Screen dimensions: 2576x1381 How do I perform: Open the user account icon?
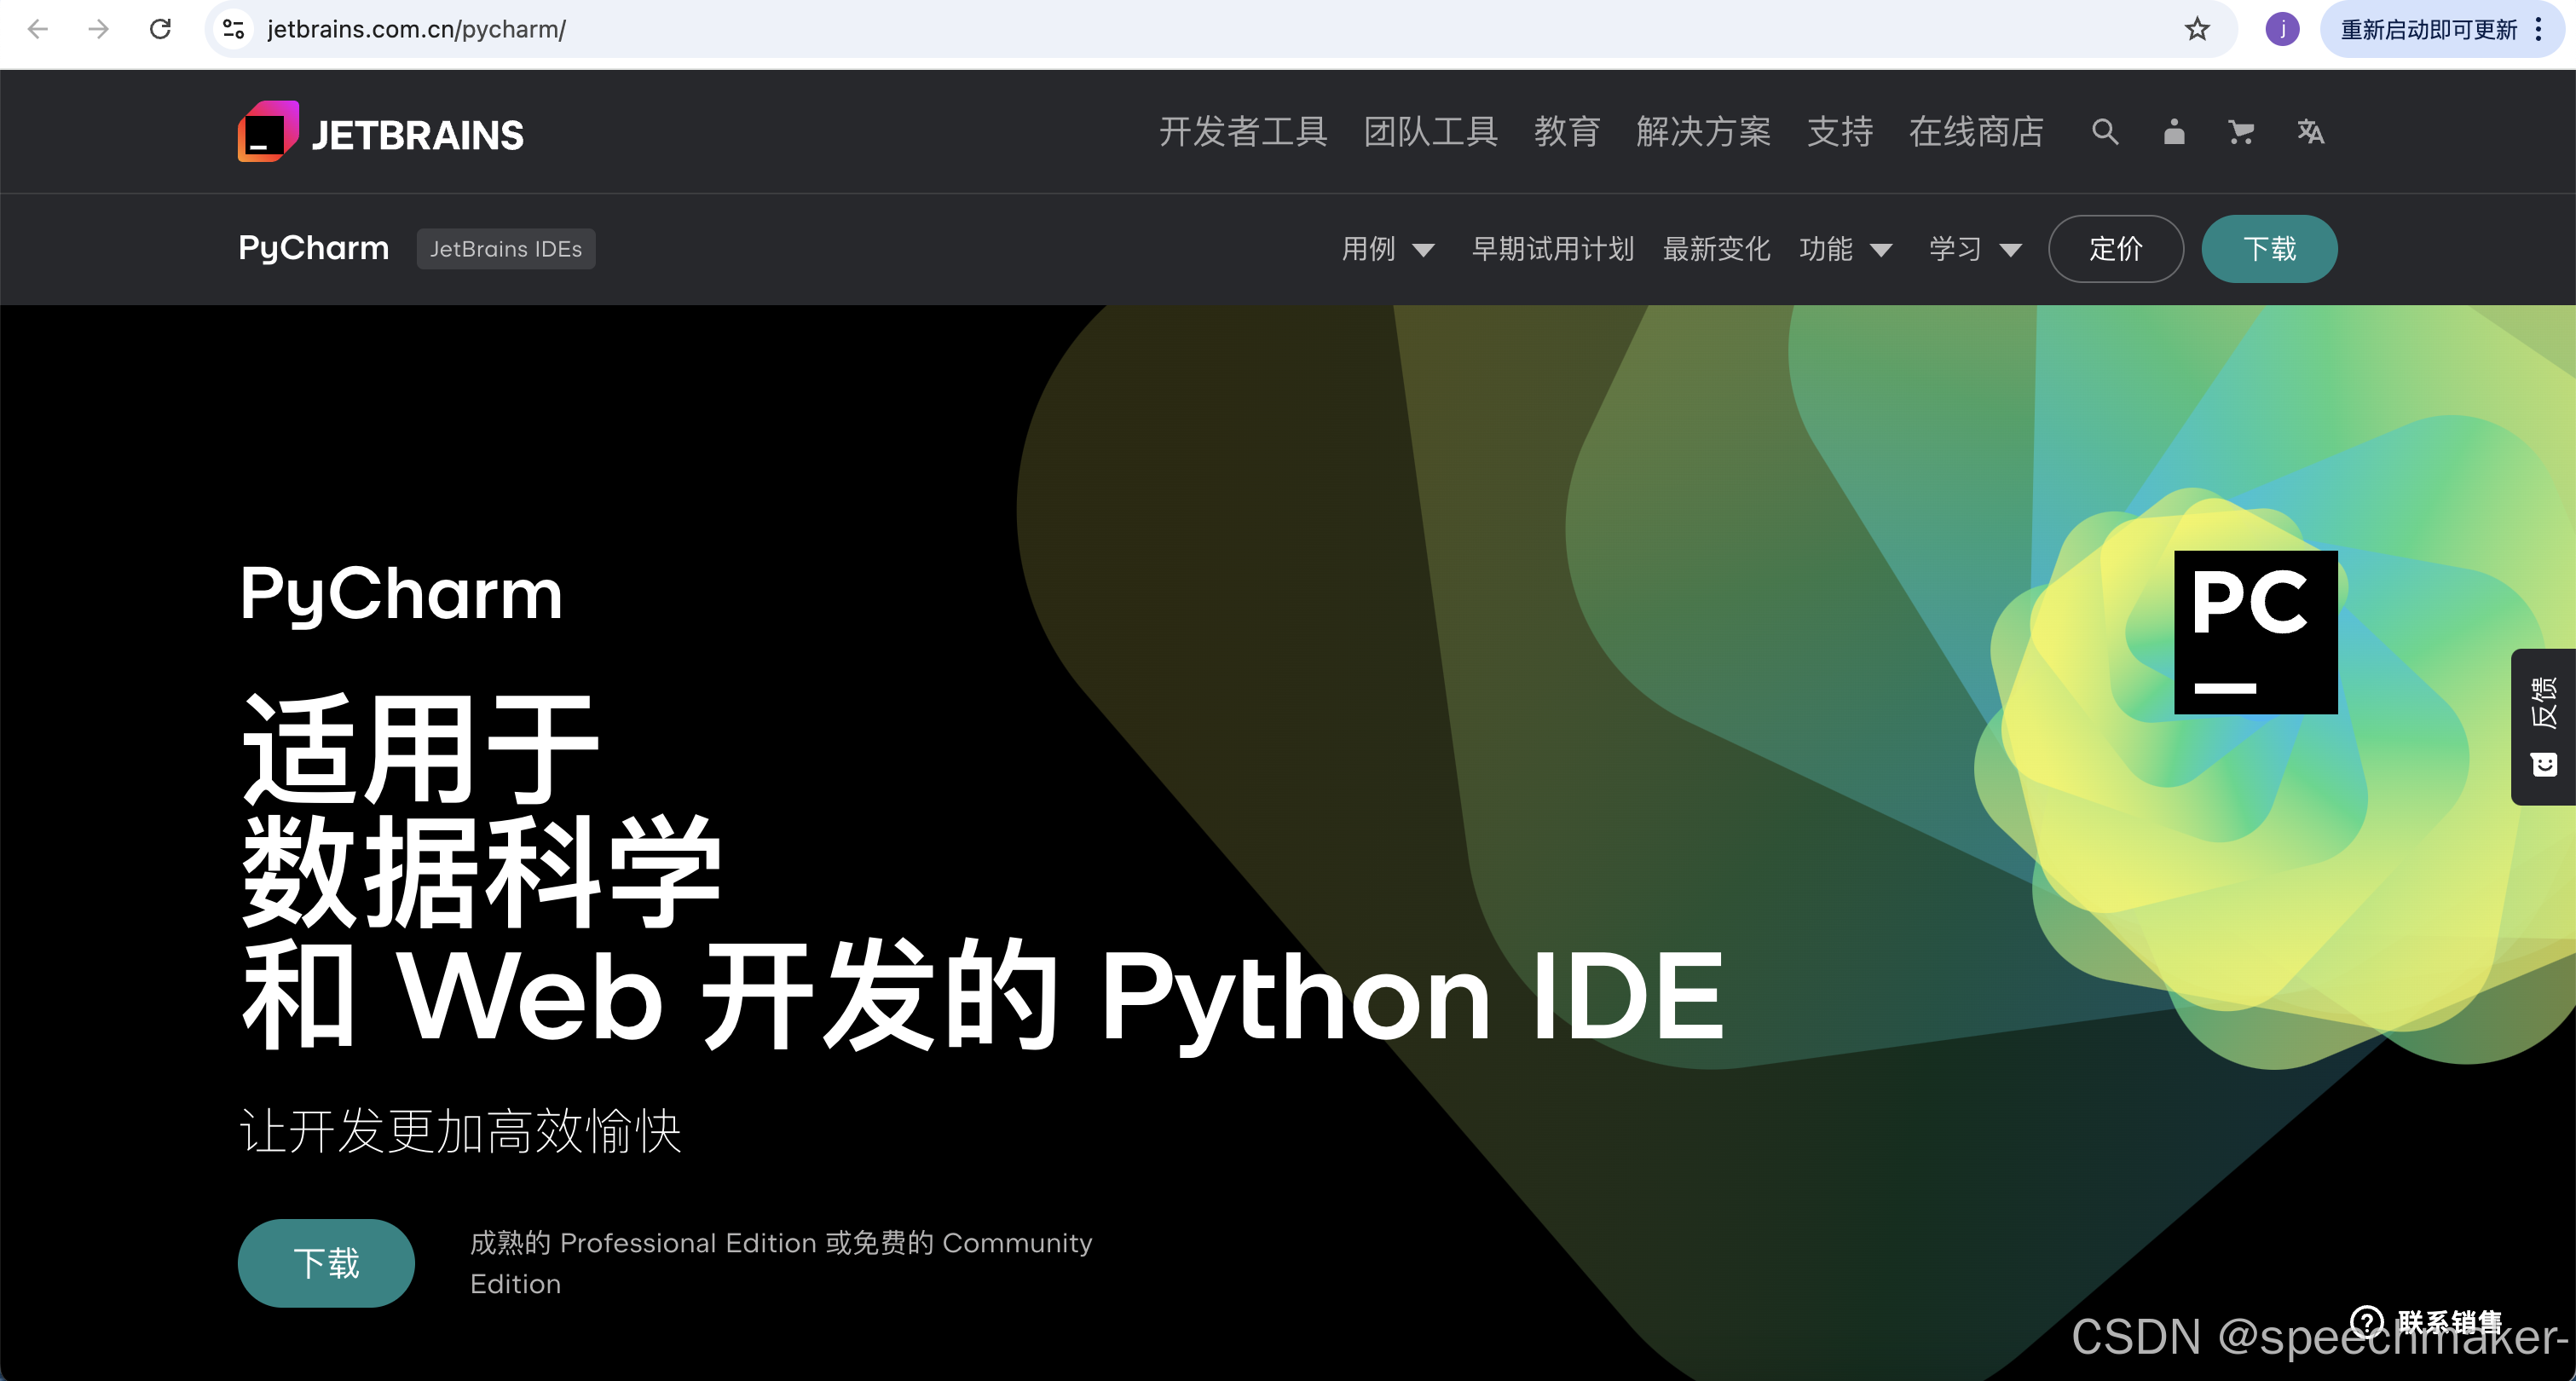(2174, 132)
